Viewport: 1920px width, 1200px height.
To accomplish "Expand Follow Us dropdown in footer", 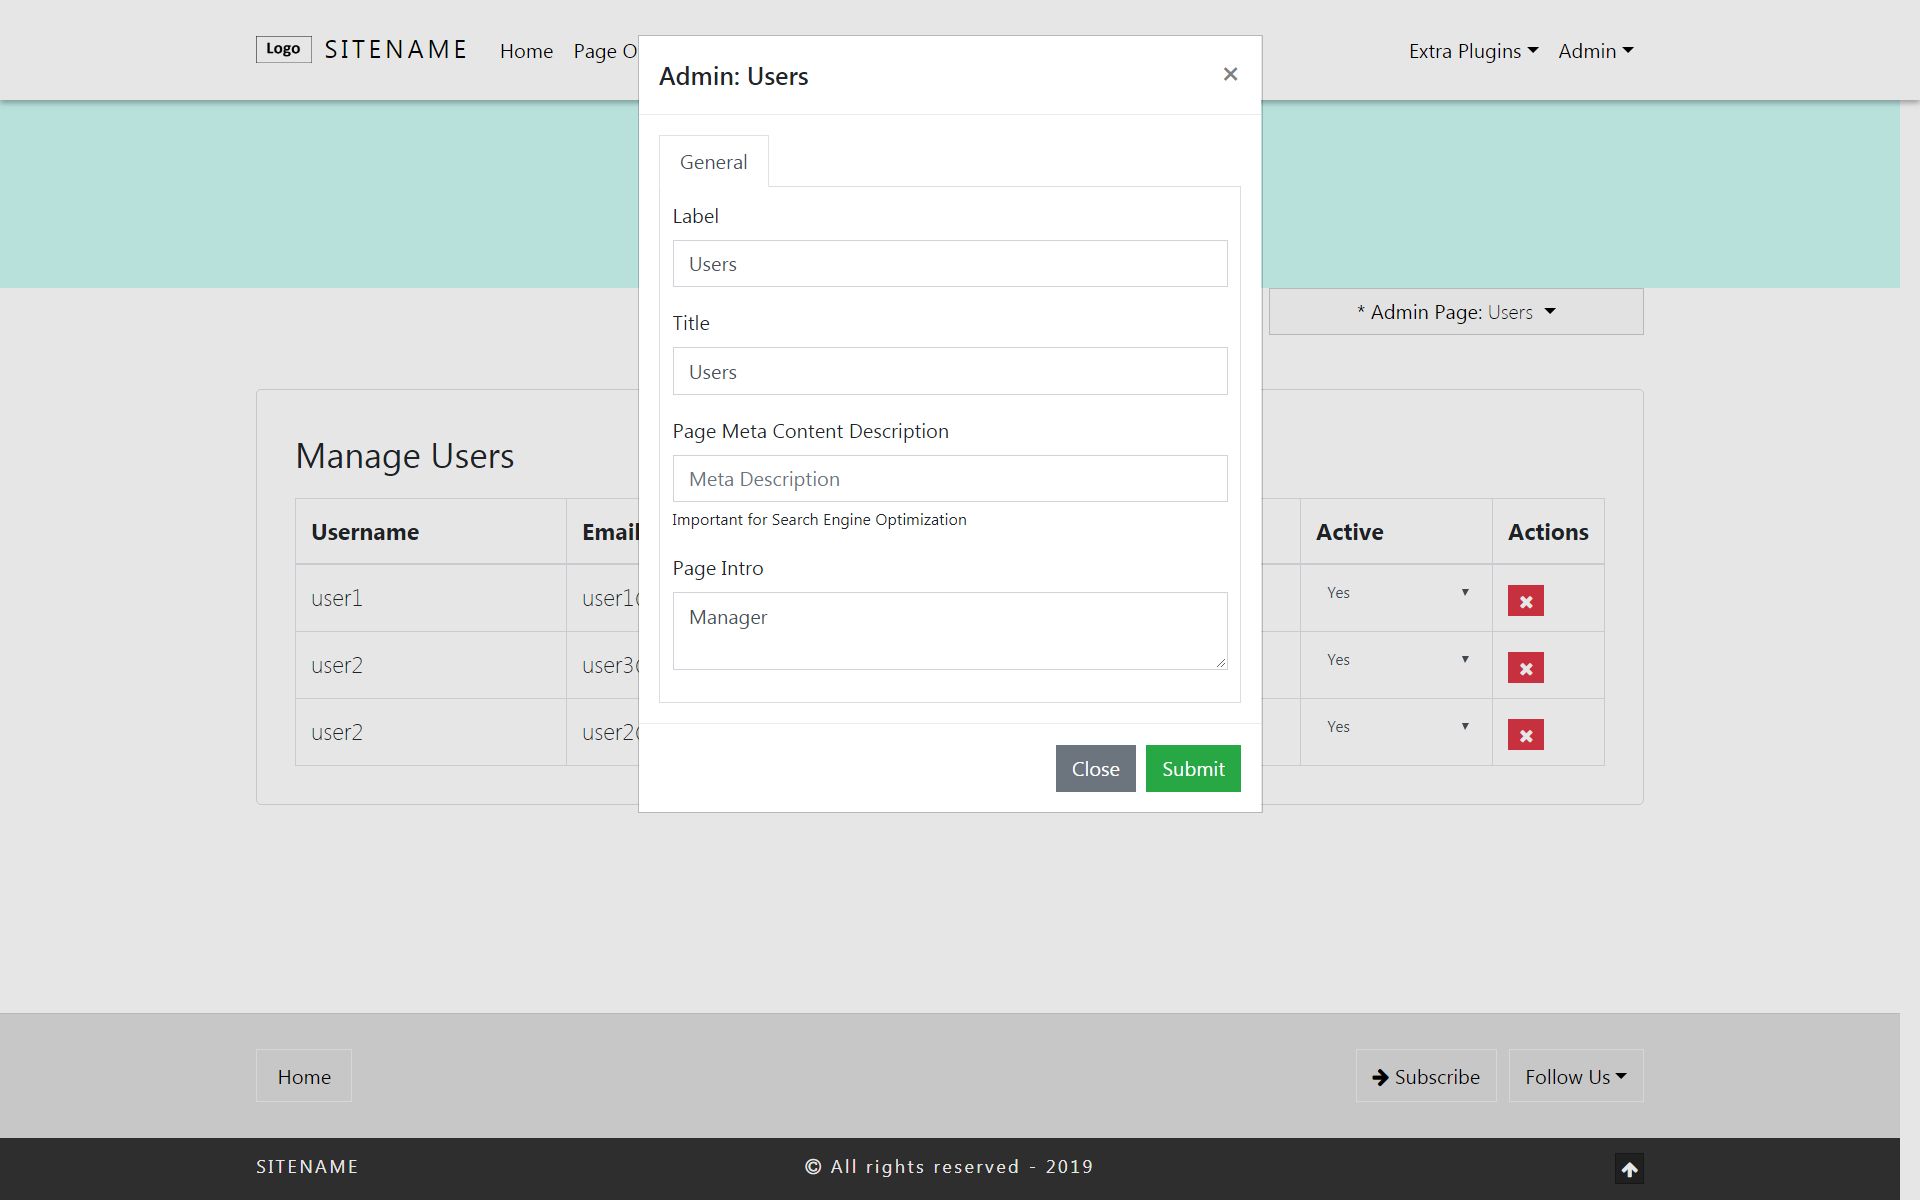I will tap(1575, 1077).
